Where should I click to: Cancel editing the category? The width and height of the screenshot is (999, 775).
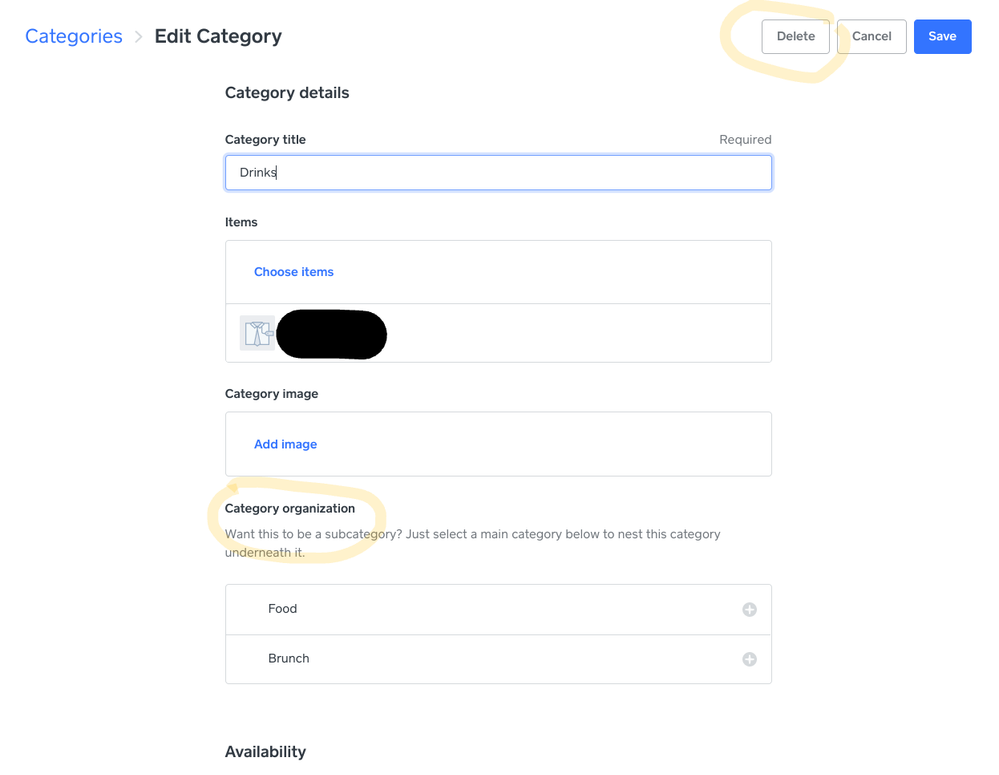pos(871,36)
